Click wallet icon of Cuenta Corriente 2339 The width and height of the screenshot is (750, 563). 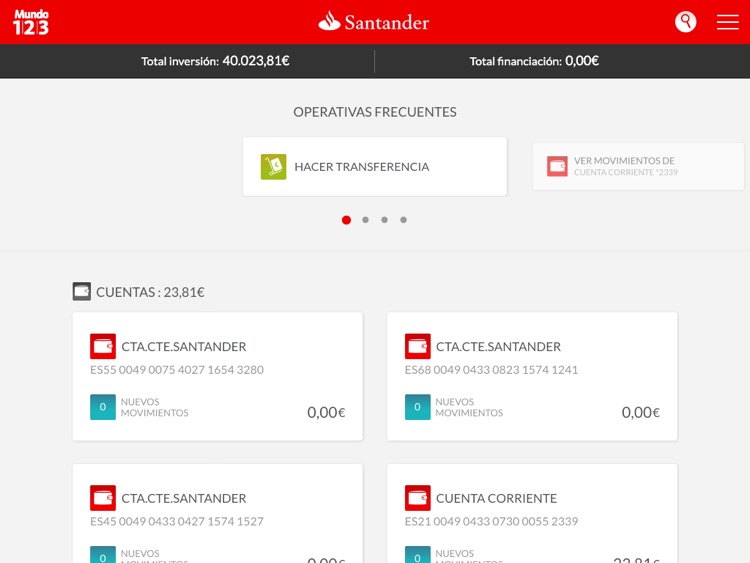coord(418,498)
